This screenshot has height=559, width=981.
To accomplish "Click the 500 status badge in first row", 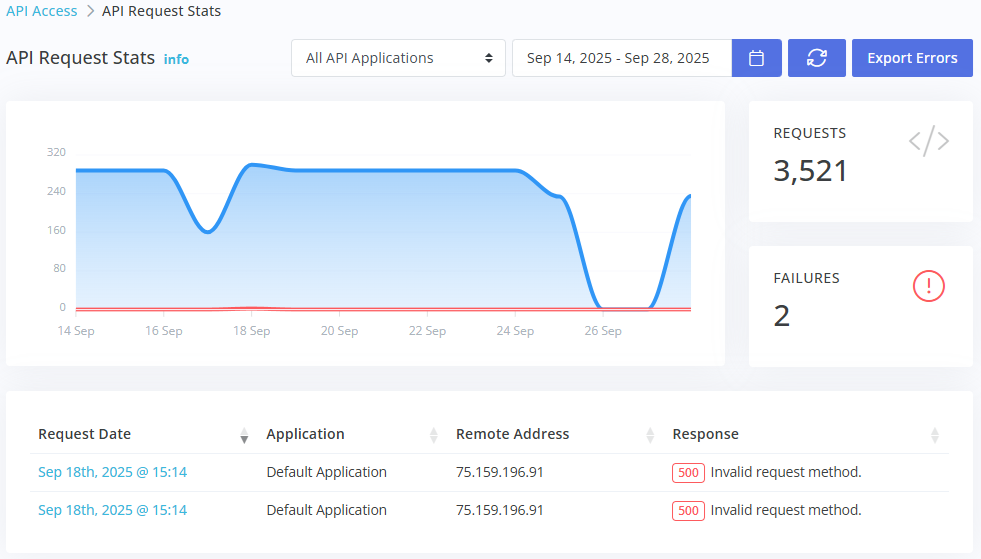I will click(689, 473).
